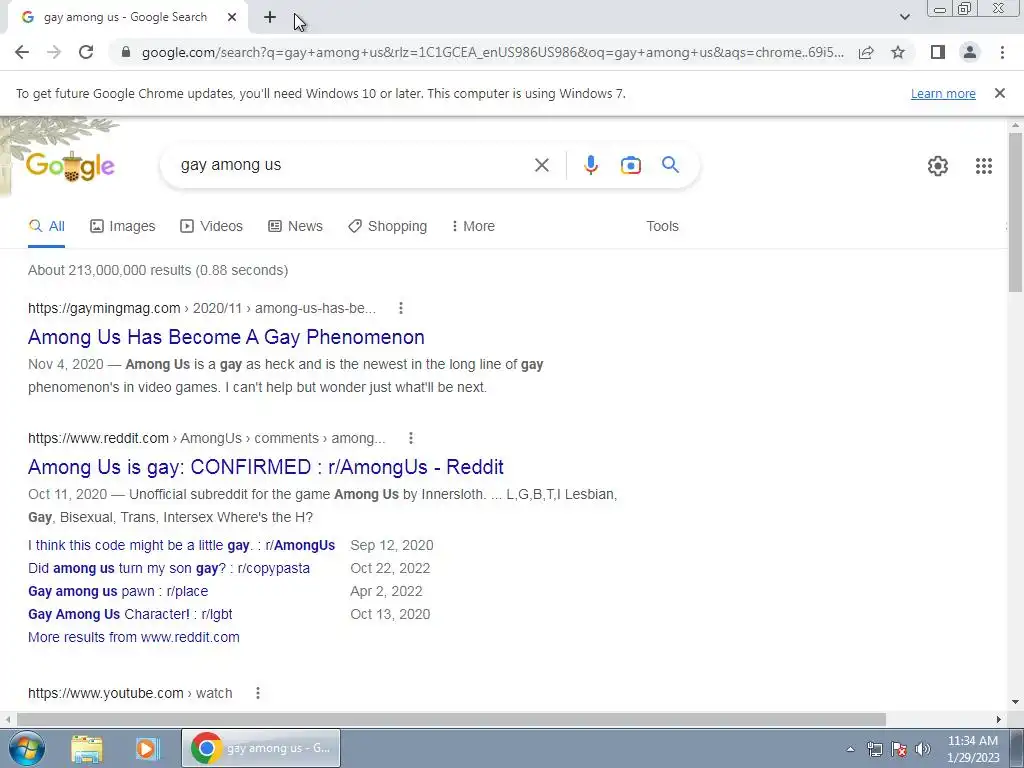Open Windows Explorer from taskbar
The image size is (1024, 768).
point(86,748)
